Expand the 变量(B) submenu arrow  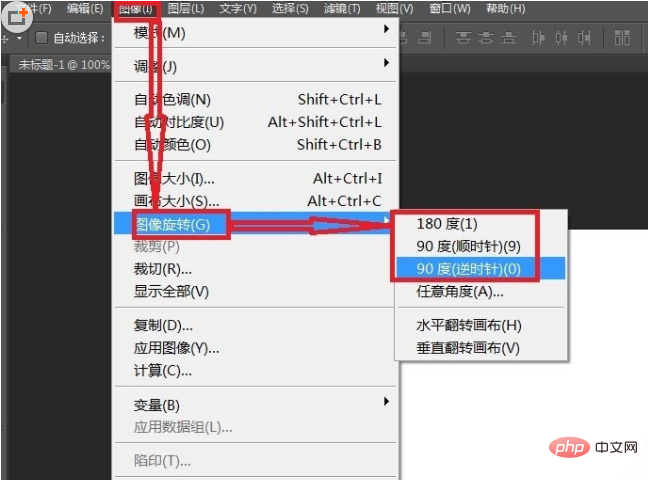(x=386, y=401)
